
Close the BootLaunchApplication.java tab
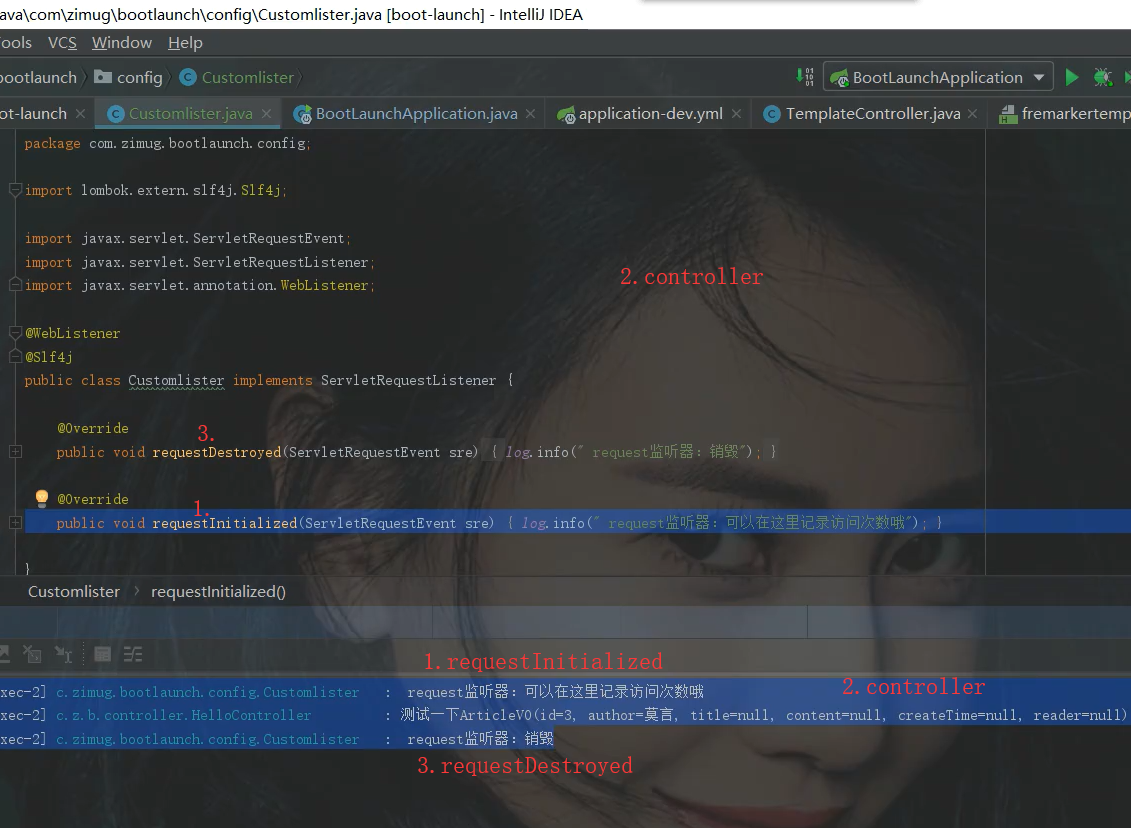tap(530, 114)
